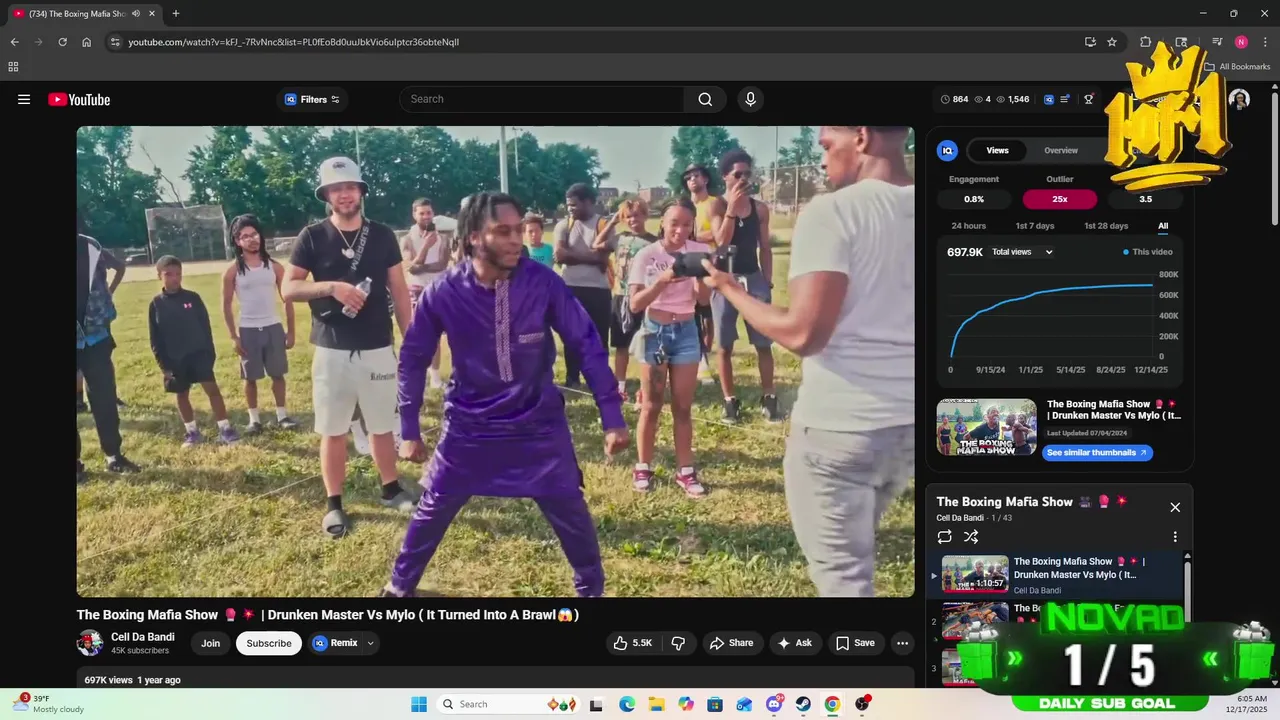Expand the Total views dropdown
The height and width of the screenshot is (720, 1280).
(1022, 252)
